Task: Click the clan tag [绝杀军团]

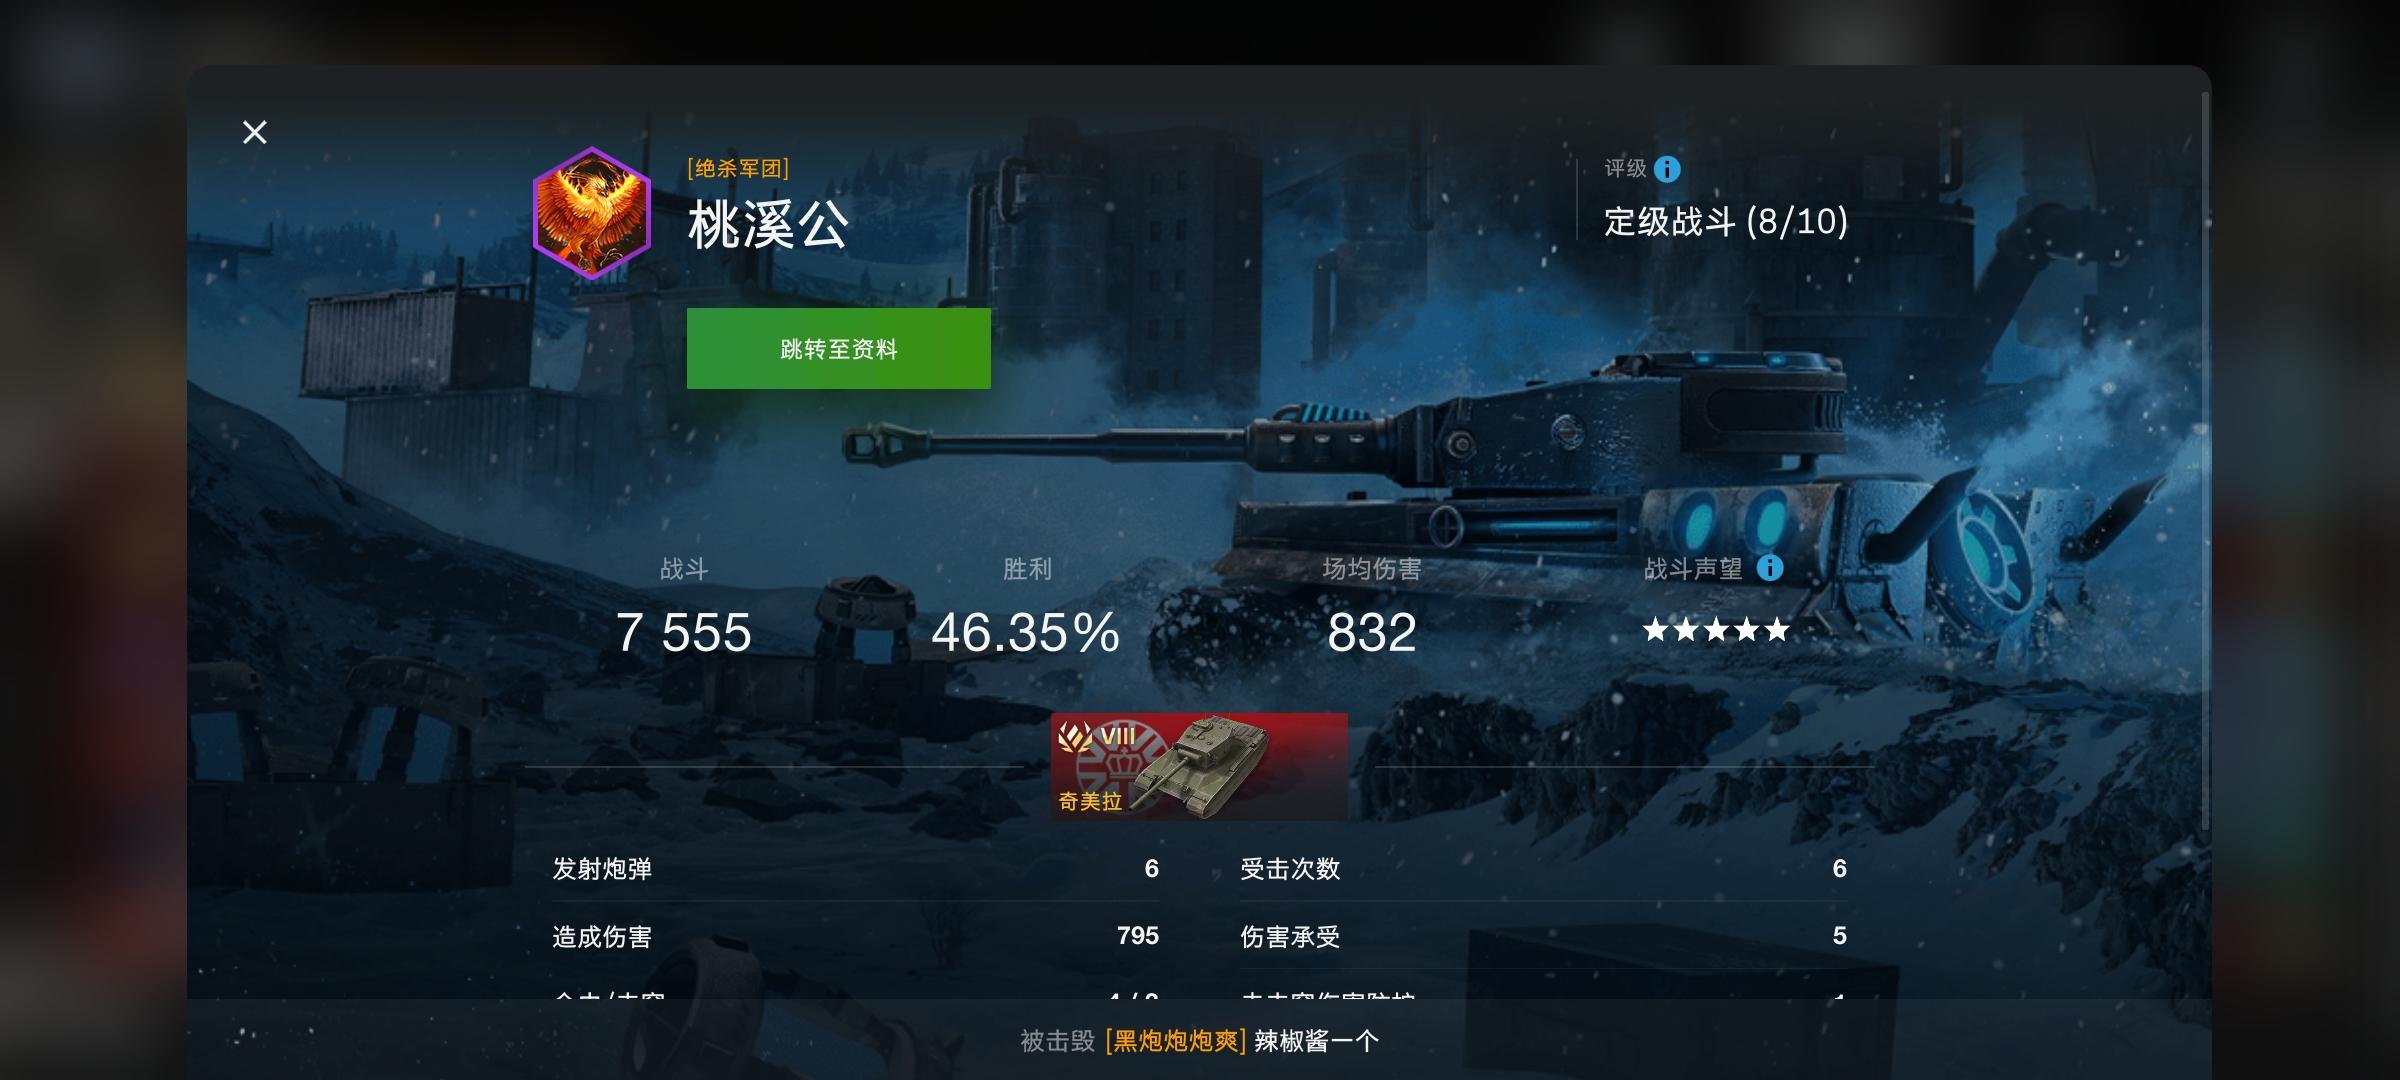Action: click(x=738, y=168)
